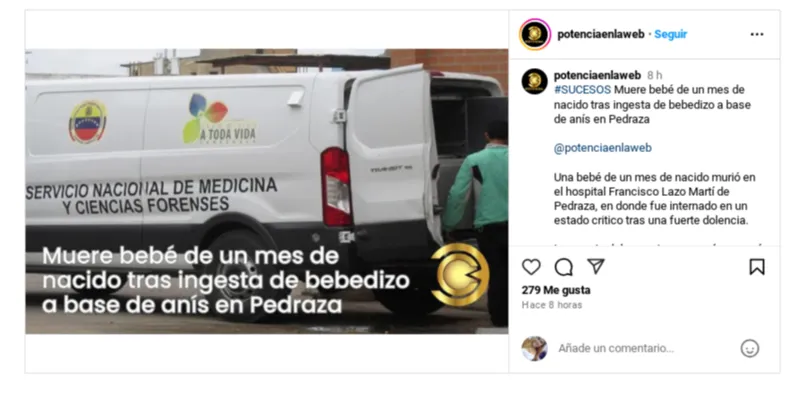The width and height of the screenshot is (807, 400).
Task: Click your commenter profile picture
Action: [534, 349]
